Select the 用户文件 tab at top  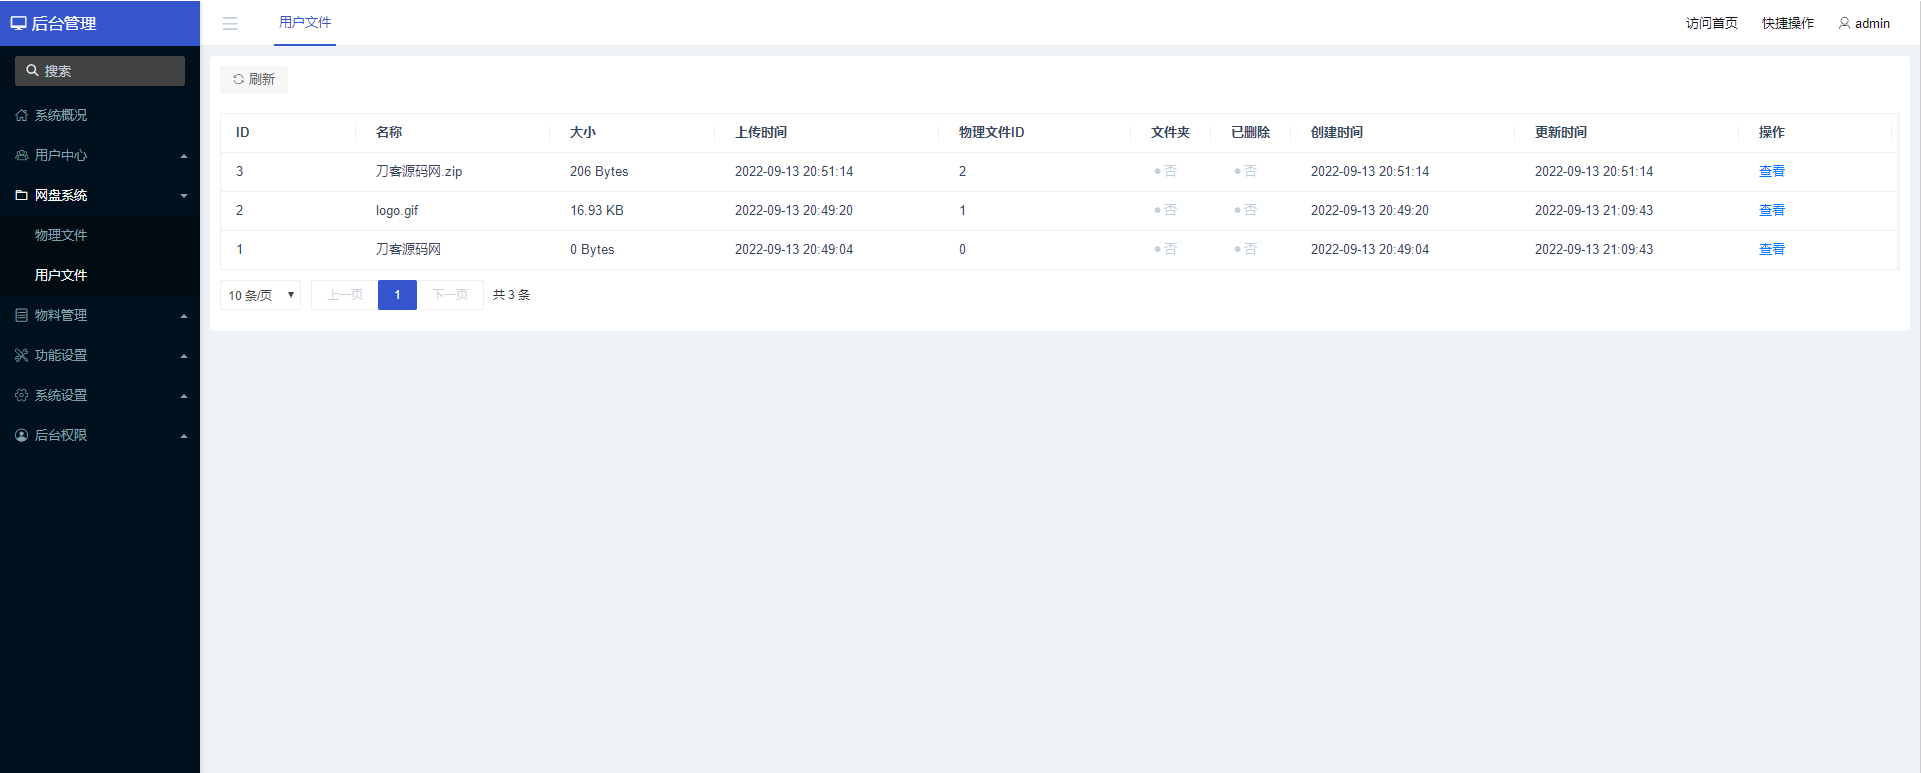[x=305, y=23]
